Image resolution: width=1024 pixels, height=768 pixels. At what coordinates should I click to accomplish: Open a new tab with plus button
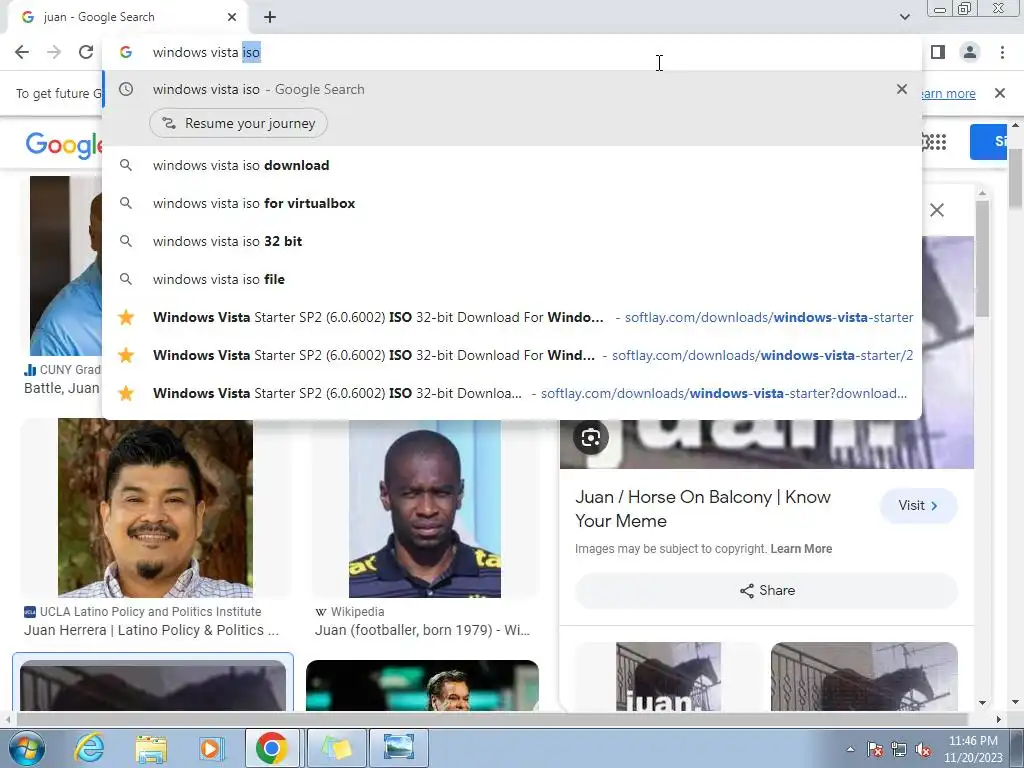[x=270, y=17]
